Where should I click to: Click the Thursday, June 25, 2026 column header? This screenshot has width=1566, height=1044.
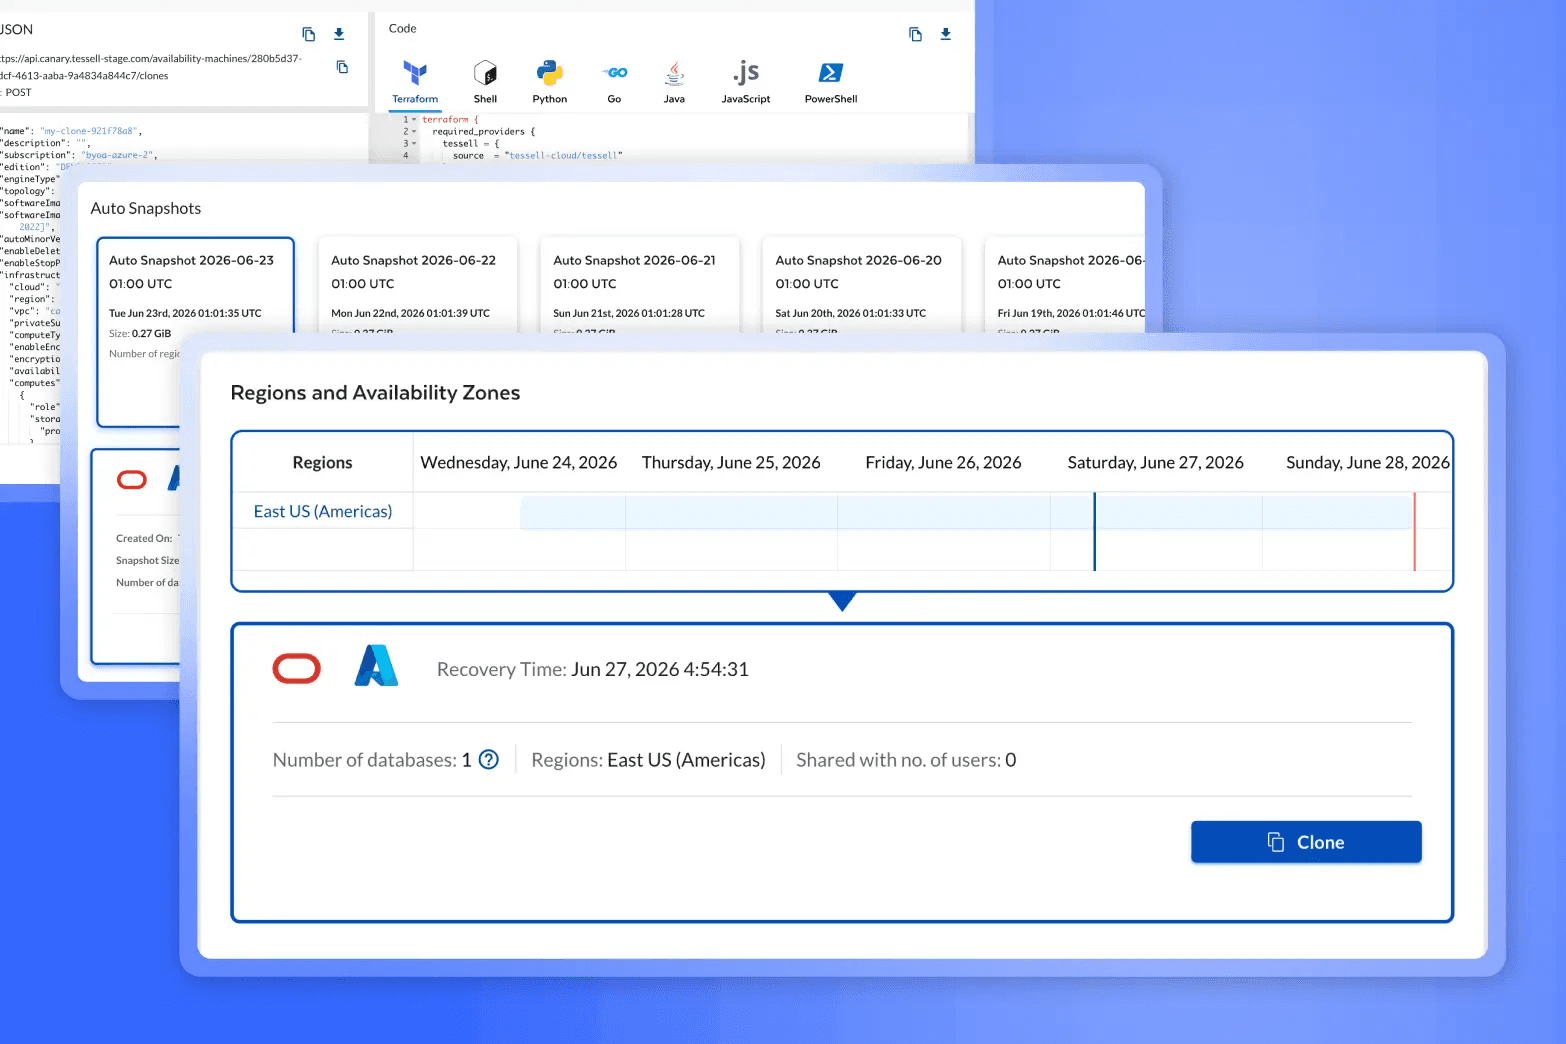pos(731,462)
